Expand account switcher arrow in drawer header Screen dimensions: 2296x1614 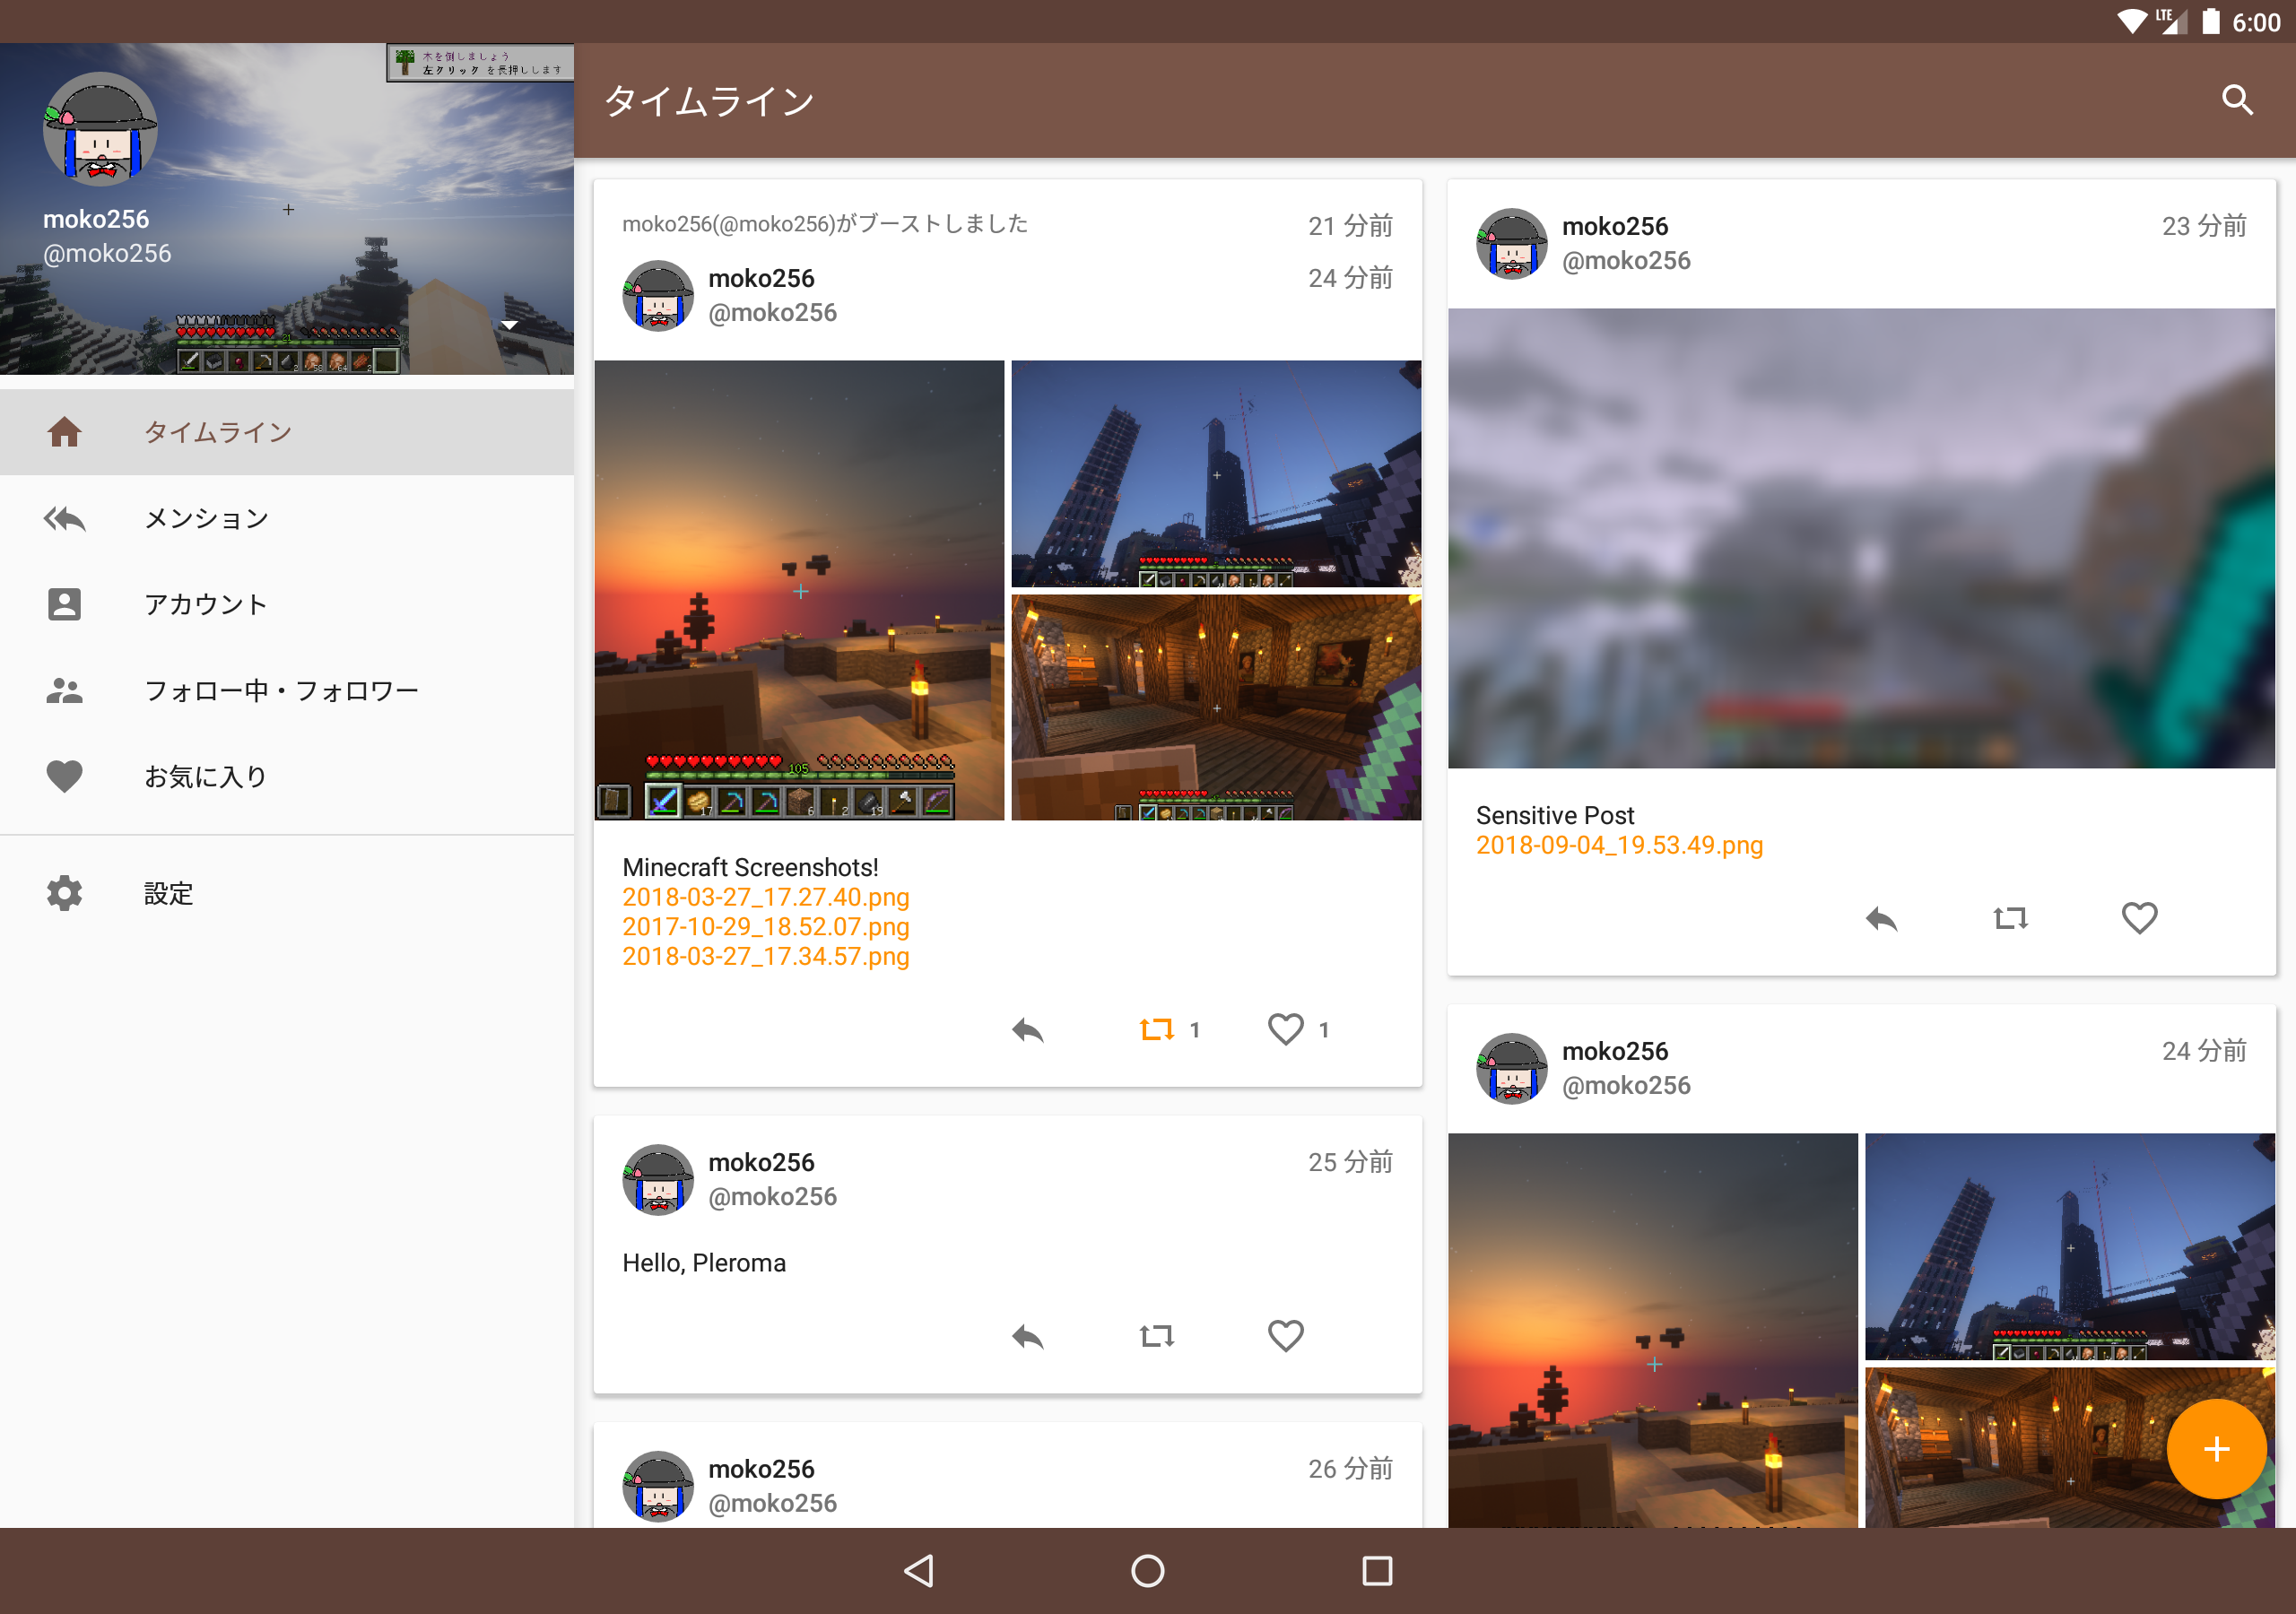(509, 325)
